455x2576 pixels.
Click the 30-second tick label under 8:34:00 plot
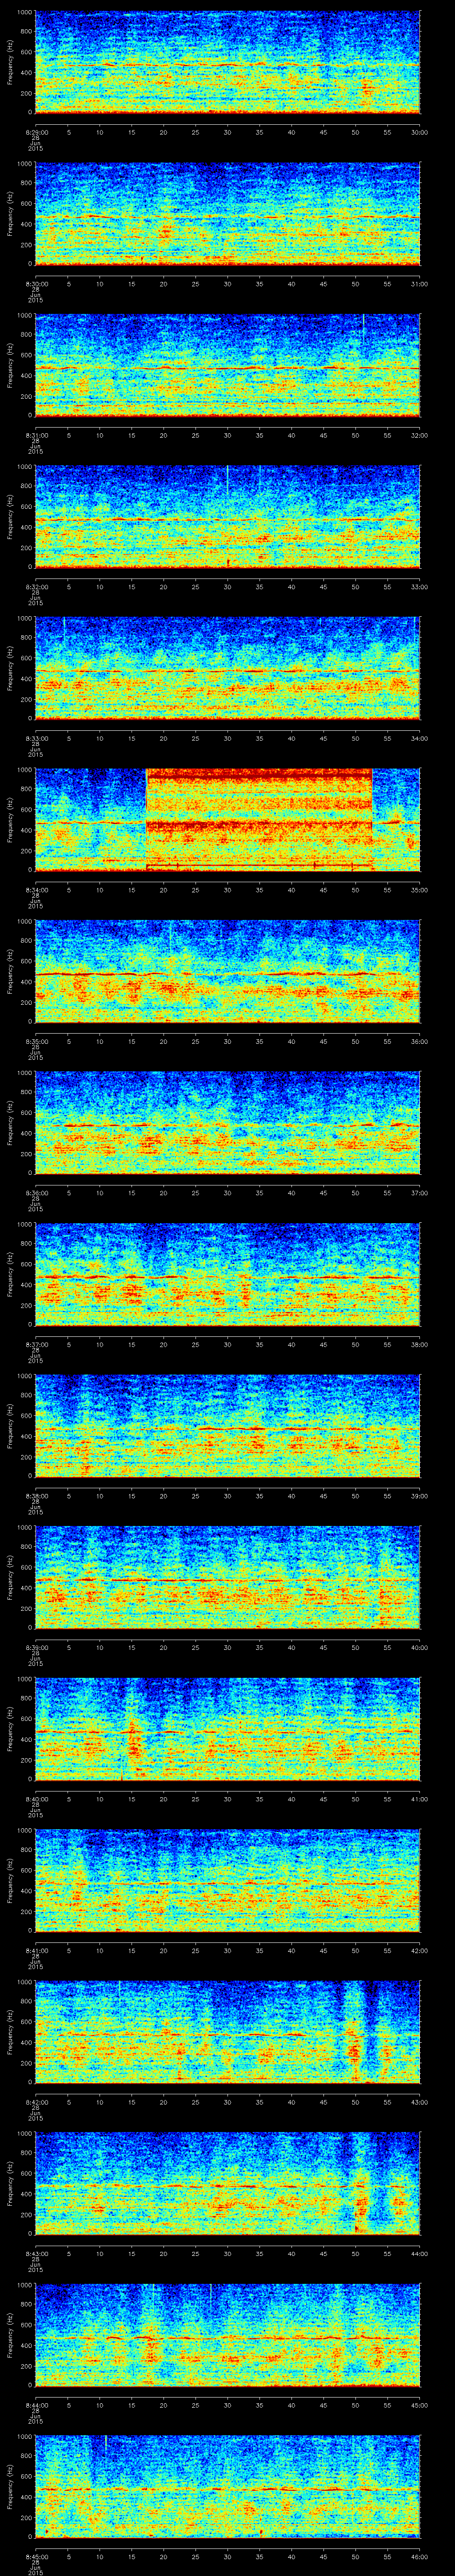click(x=227, y=890)
